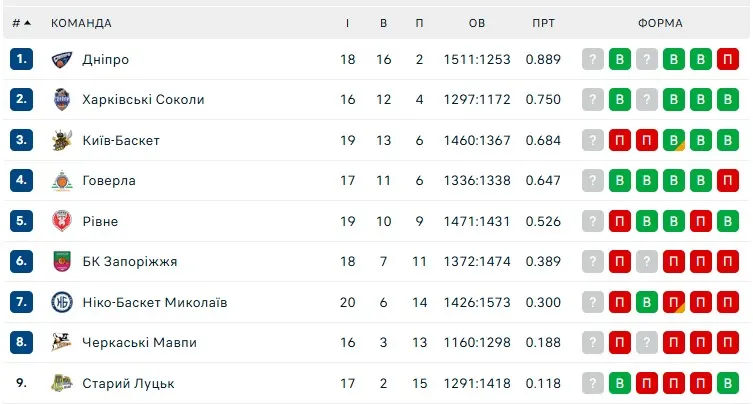Sort by the ПРТ column header
This screenshot has width=753, height=404.
(544, 23)
